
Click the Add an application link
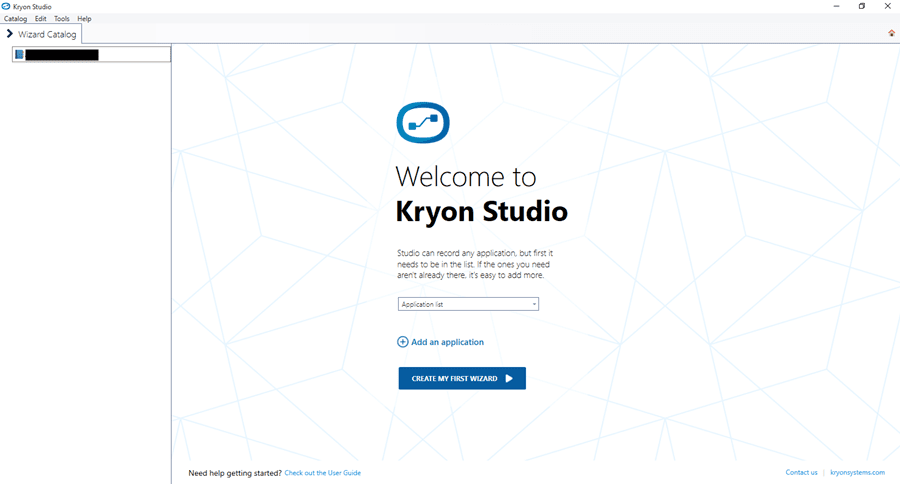point(447,342)
